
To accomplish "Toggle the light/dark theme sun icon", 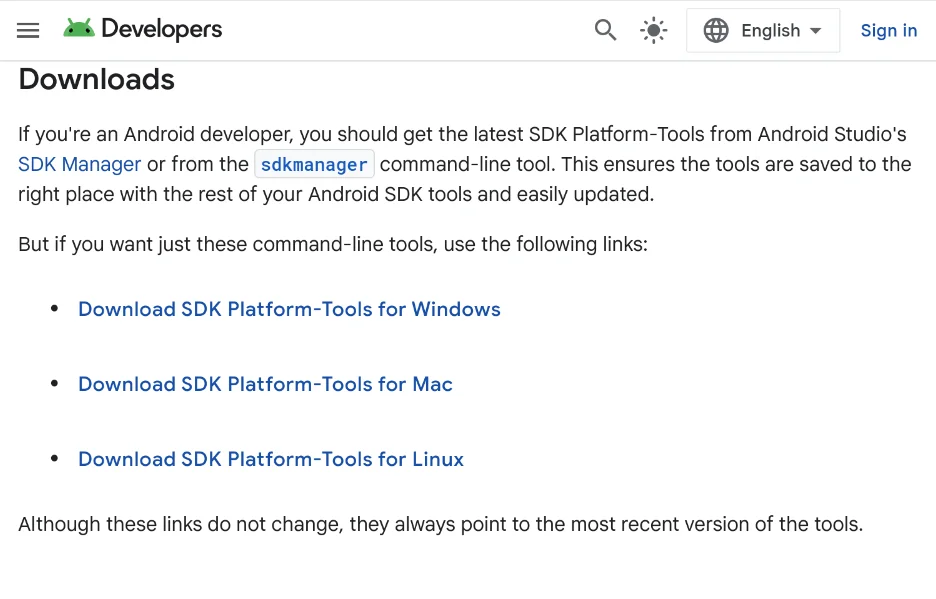I will (654, 30).
